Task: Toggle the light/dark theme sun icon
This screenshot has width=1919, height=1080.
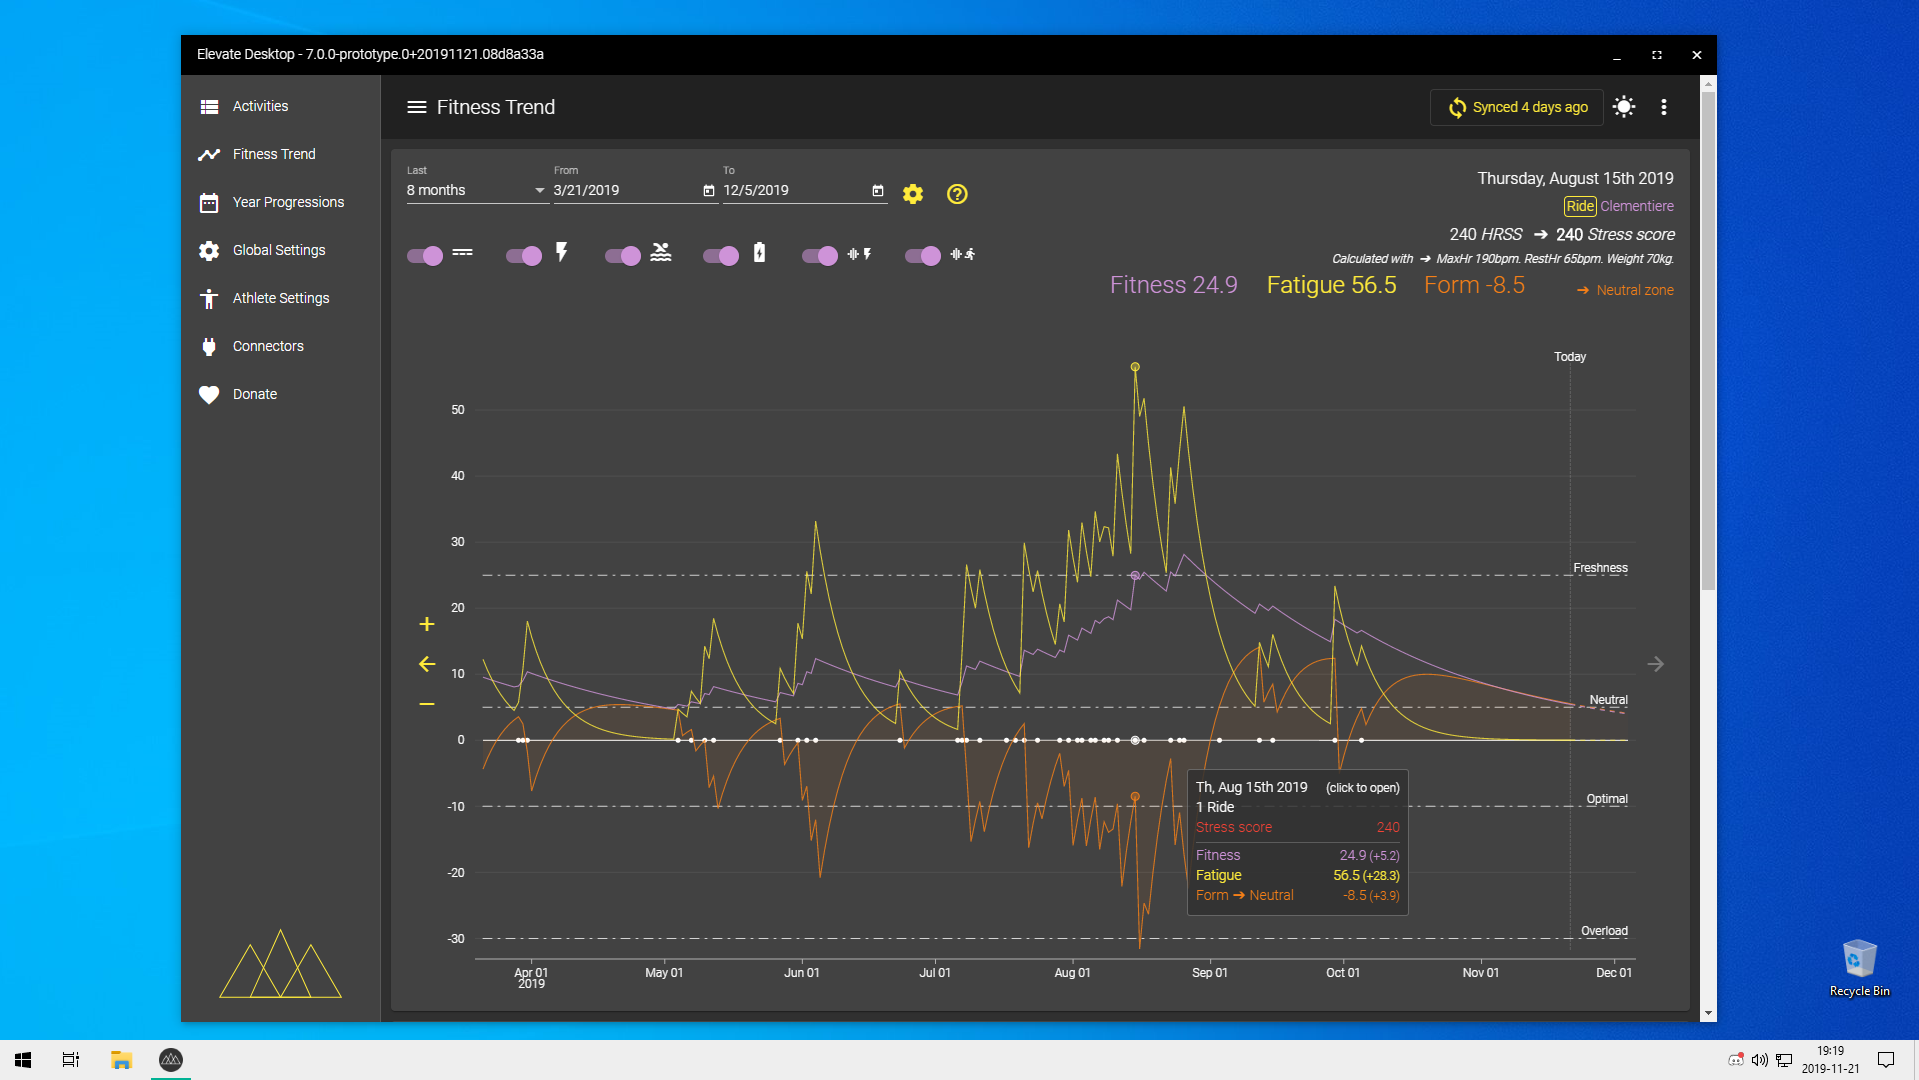Action: pyautogui.click(x=1624, y=107)
